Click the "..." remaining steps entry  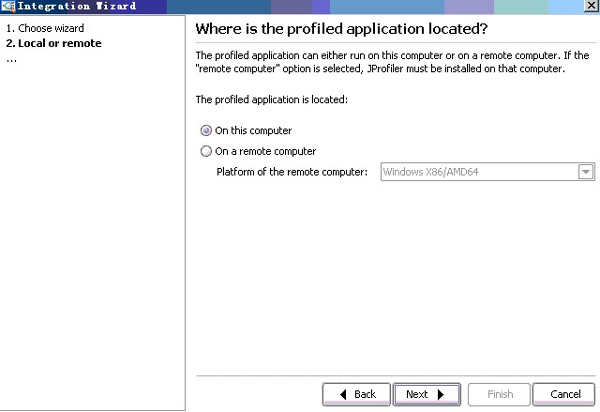11,58
